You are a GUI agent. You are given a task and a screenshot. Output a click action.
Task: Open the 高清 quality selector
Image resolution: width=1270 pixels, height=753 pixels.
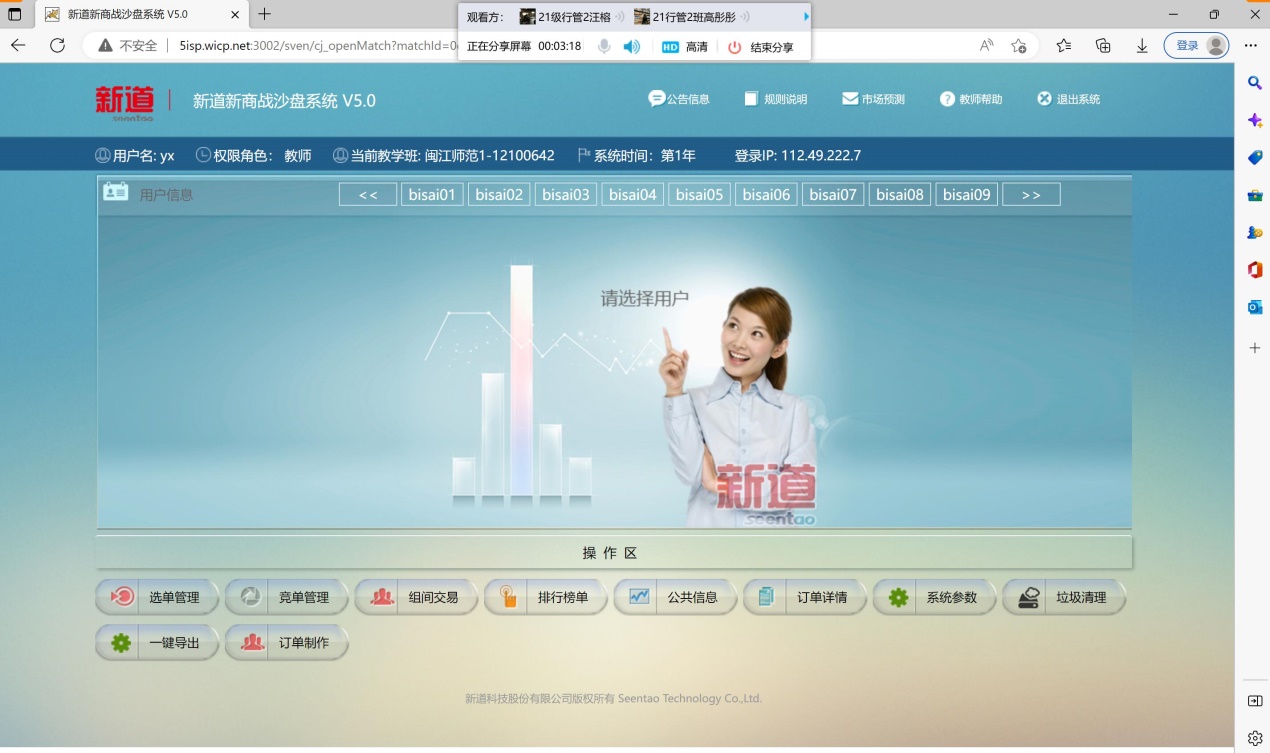point(685,47)
